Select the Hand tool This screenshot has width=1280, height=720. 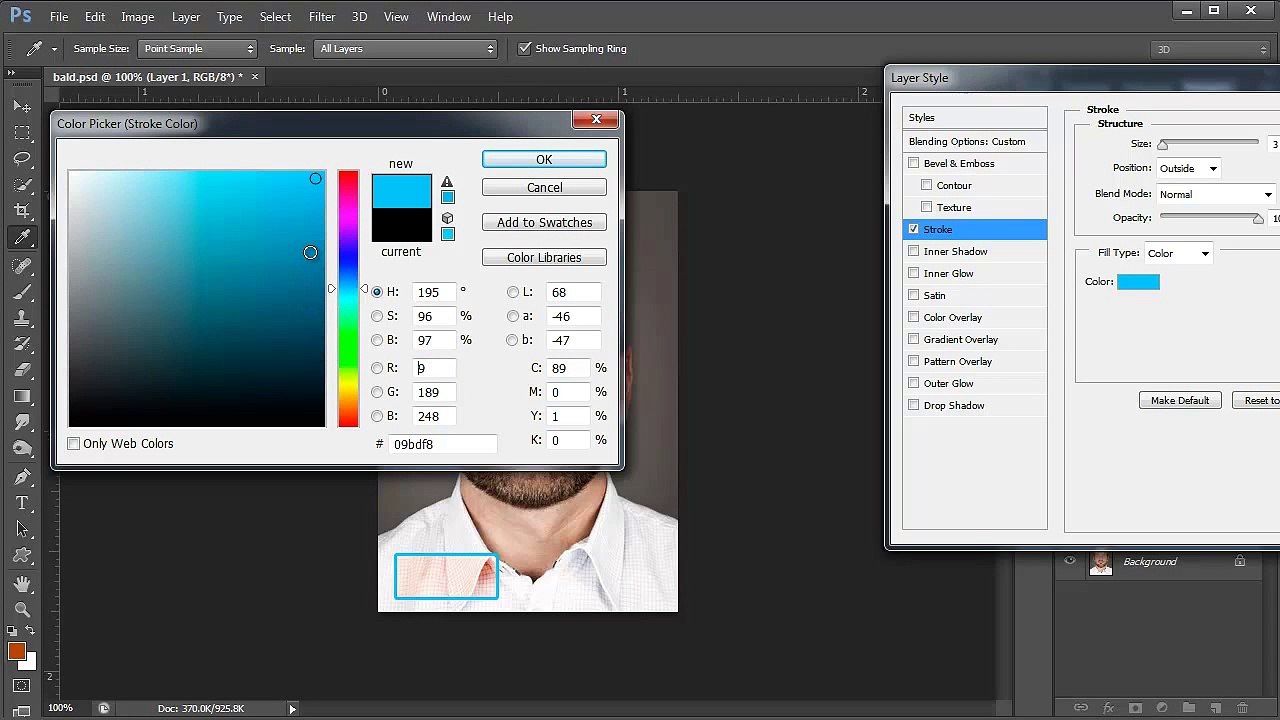(x=22, y=583)
